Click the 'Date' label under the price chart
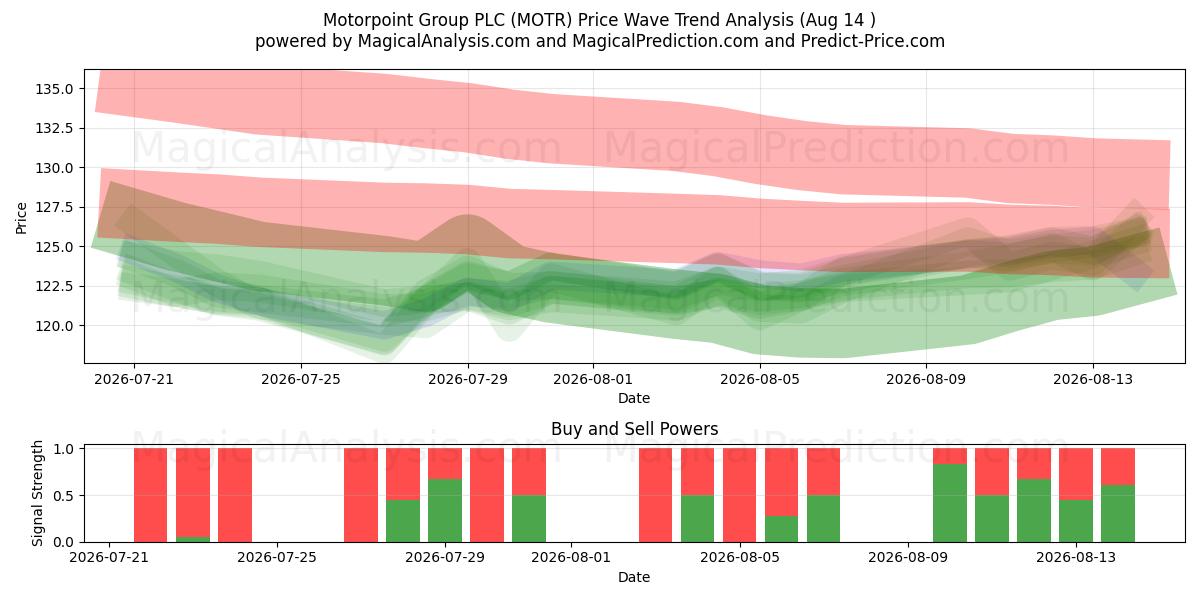This screenshot has width=1200, height=600. point(634,398)
